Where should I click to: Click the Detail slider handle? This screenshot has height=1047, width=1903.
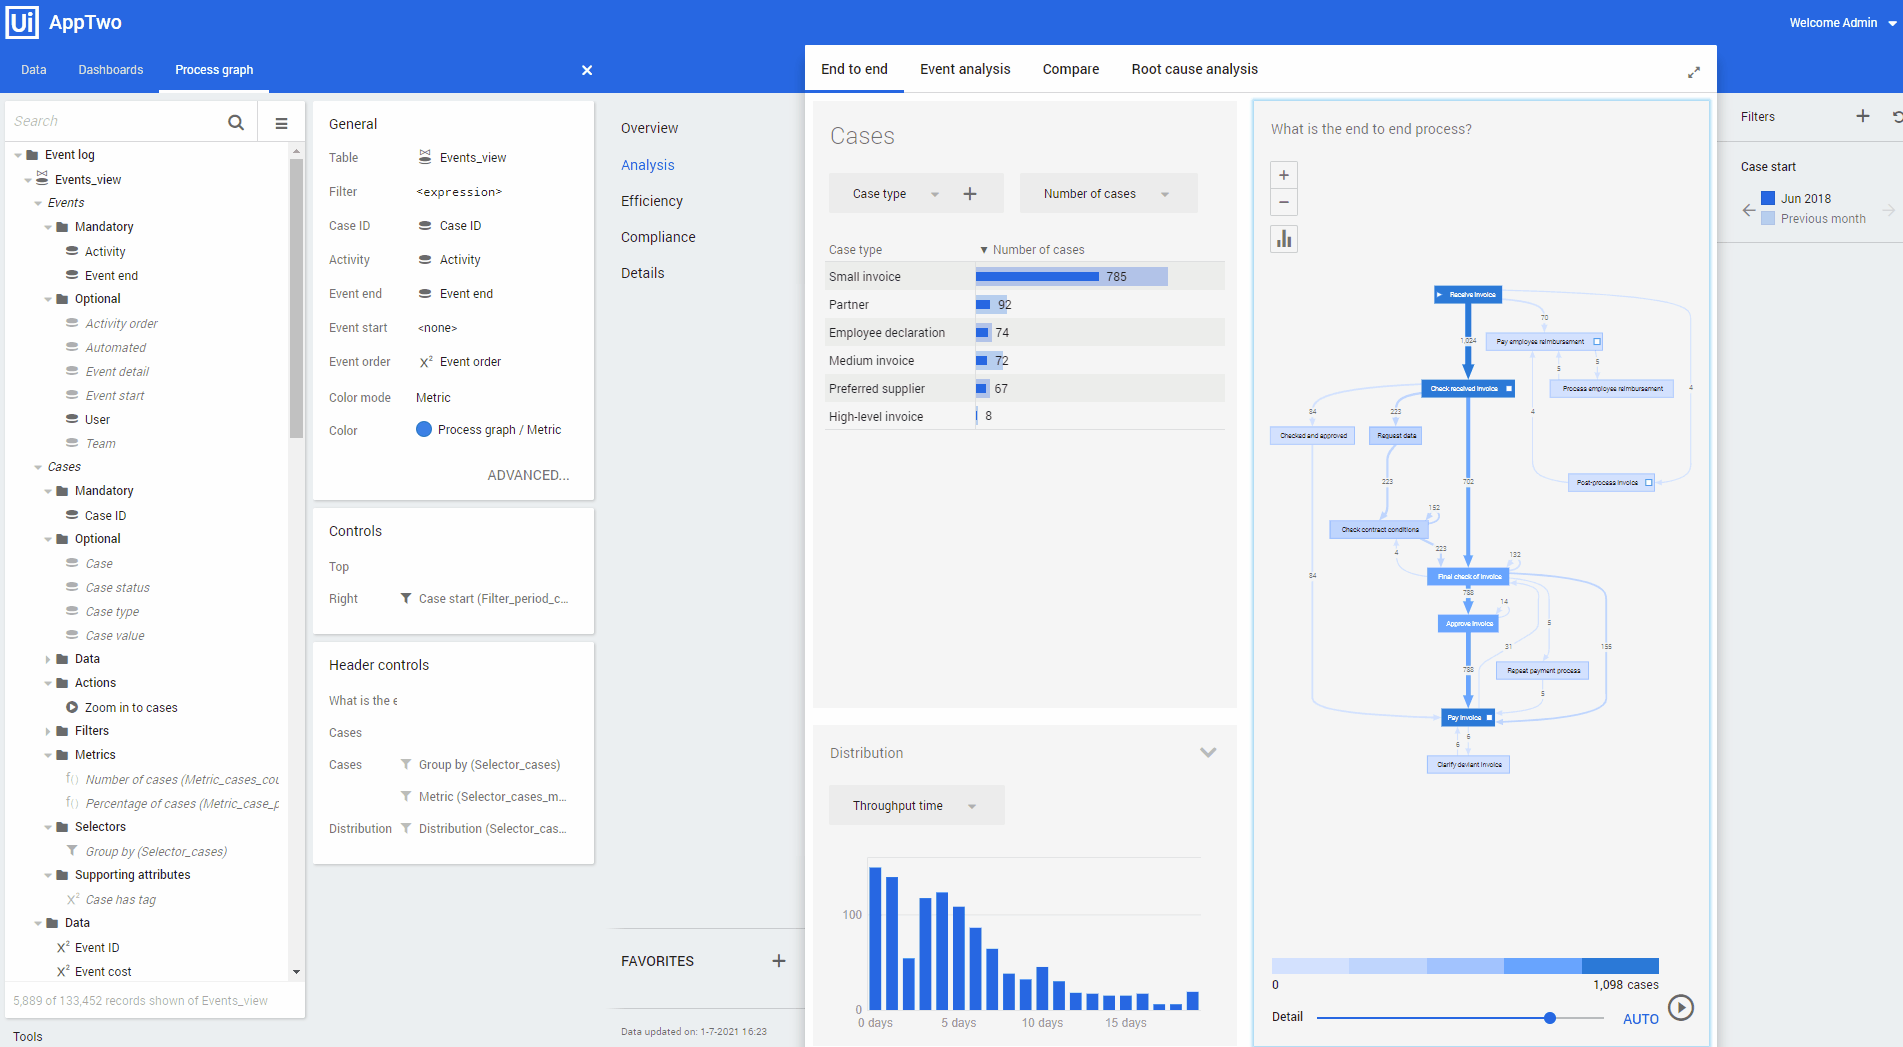tap(1550, 1018)
